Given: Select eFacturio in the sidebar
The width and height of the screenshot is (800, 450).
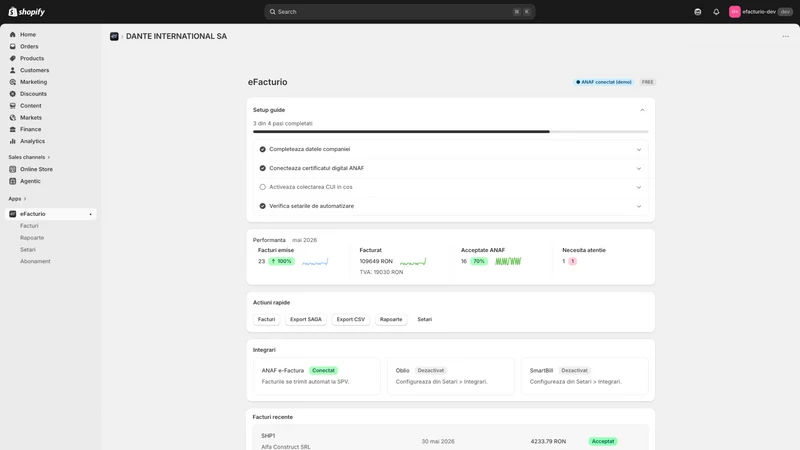Looking at the screenshot, I should 51,214.
